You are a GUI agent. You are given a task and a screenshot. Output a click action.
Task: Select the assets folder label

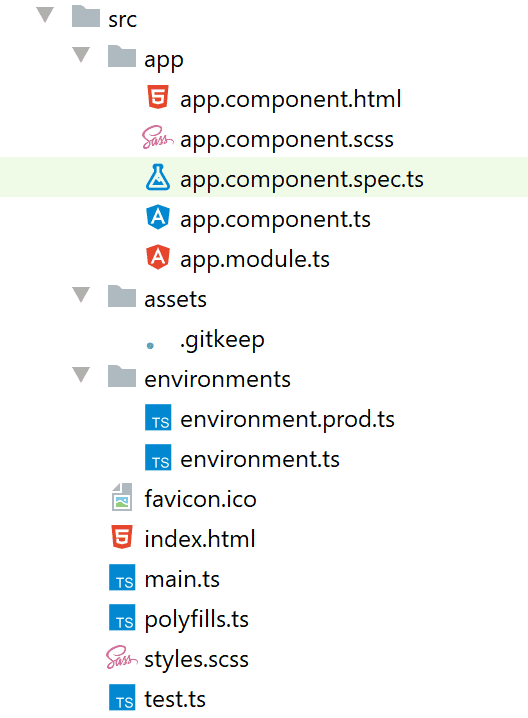click(x=175, y=300)
